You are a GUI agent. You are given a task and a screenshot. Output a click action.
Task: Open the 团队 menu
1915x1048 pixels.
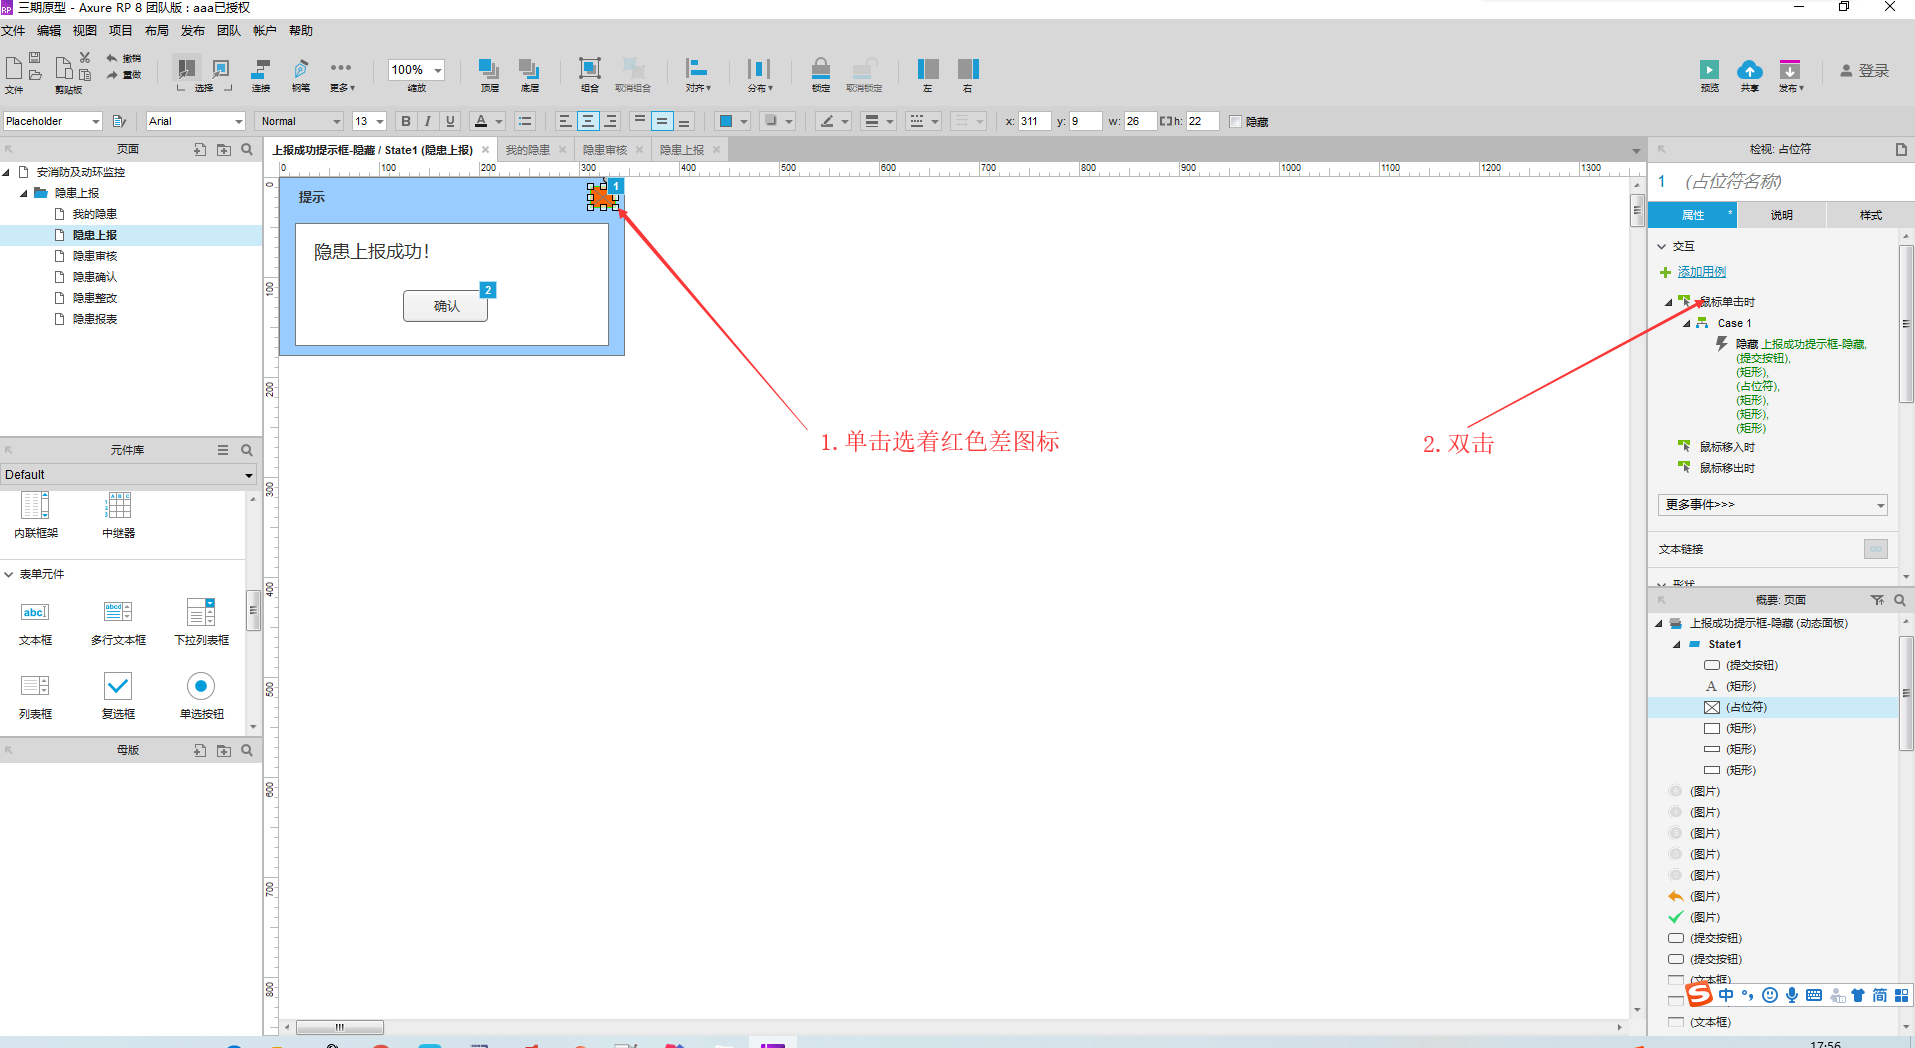point(228,30)
